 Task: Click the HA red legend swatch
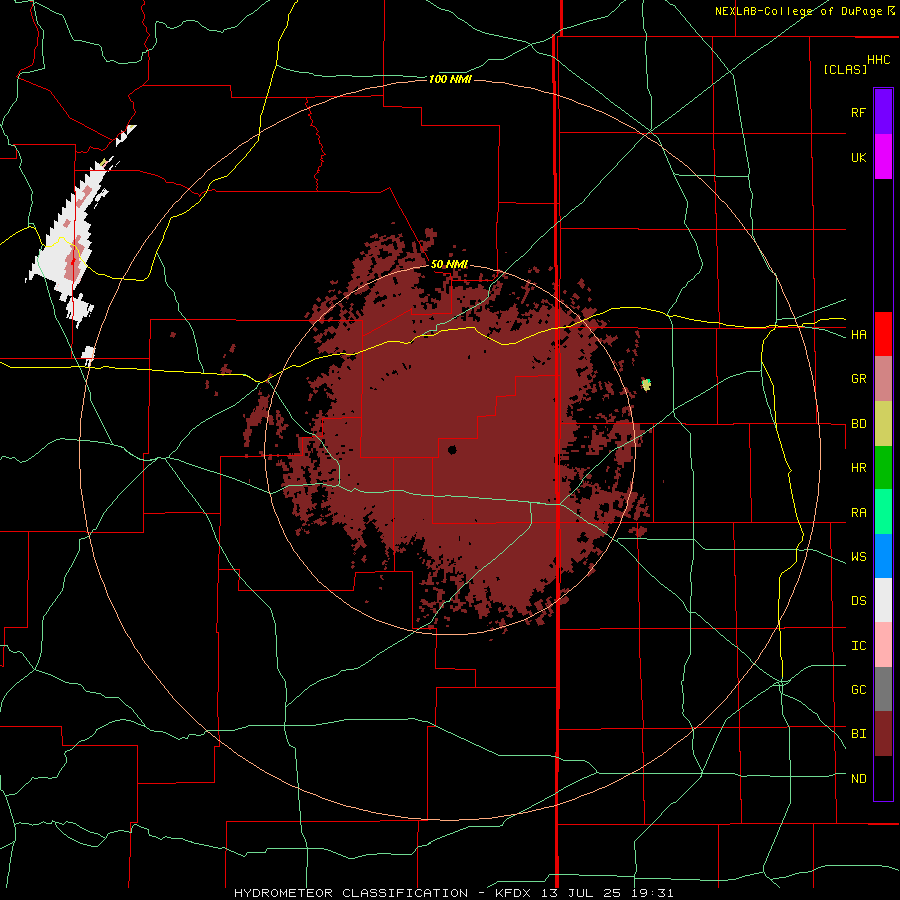[x=883, y=334]
